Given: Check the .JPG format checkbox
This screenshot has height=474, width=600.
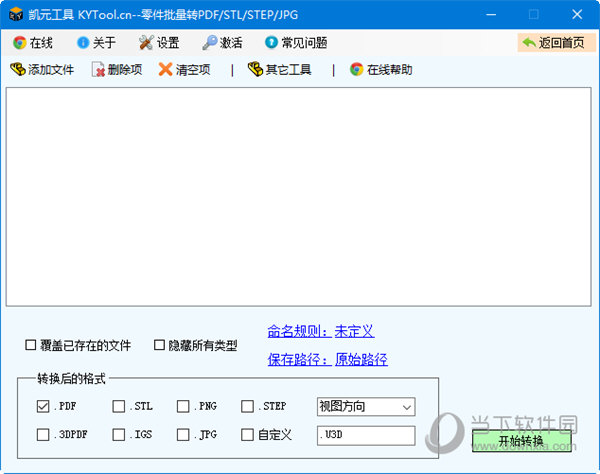Looking at the screenshot, I should tap(183, 435).
